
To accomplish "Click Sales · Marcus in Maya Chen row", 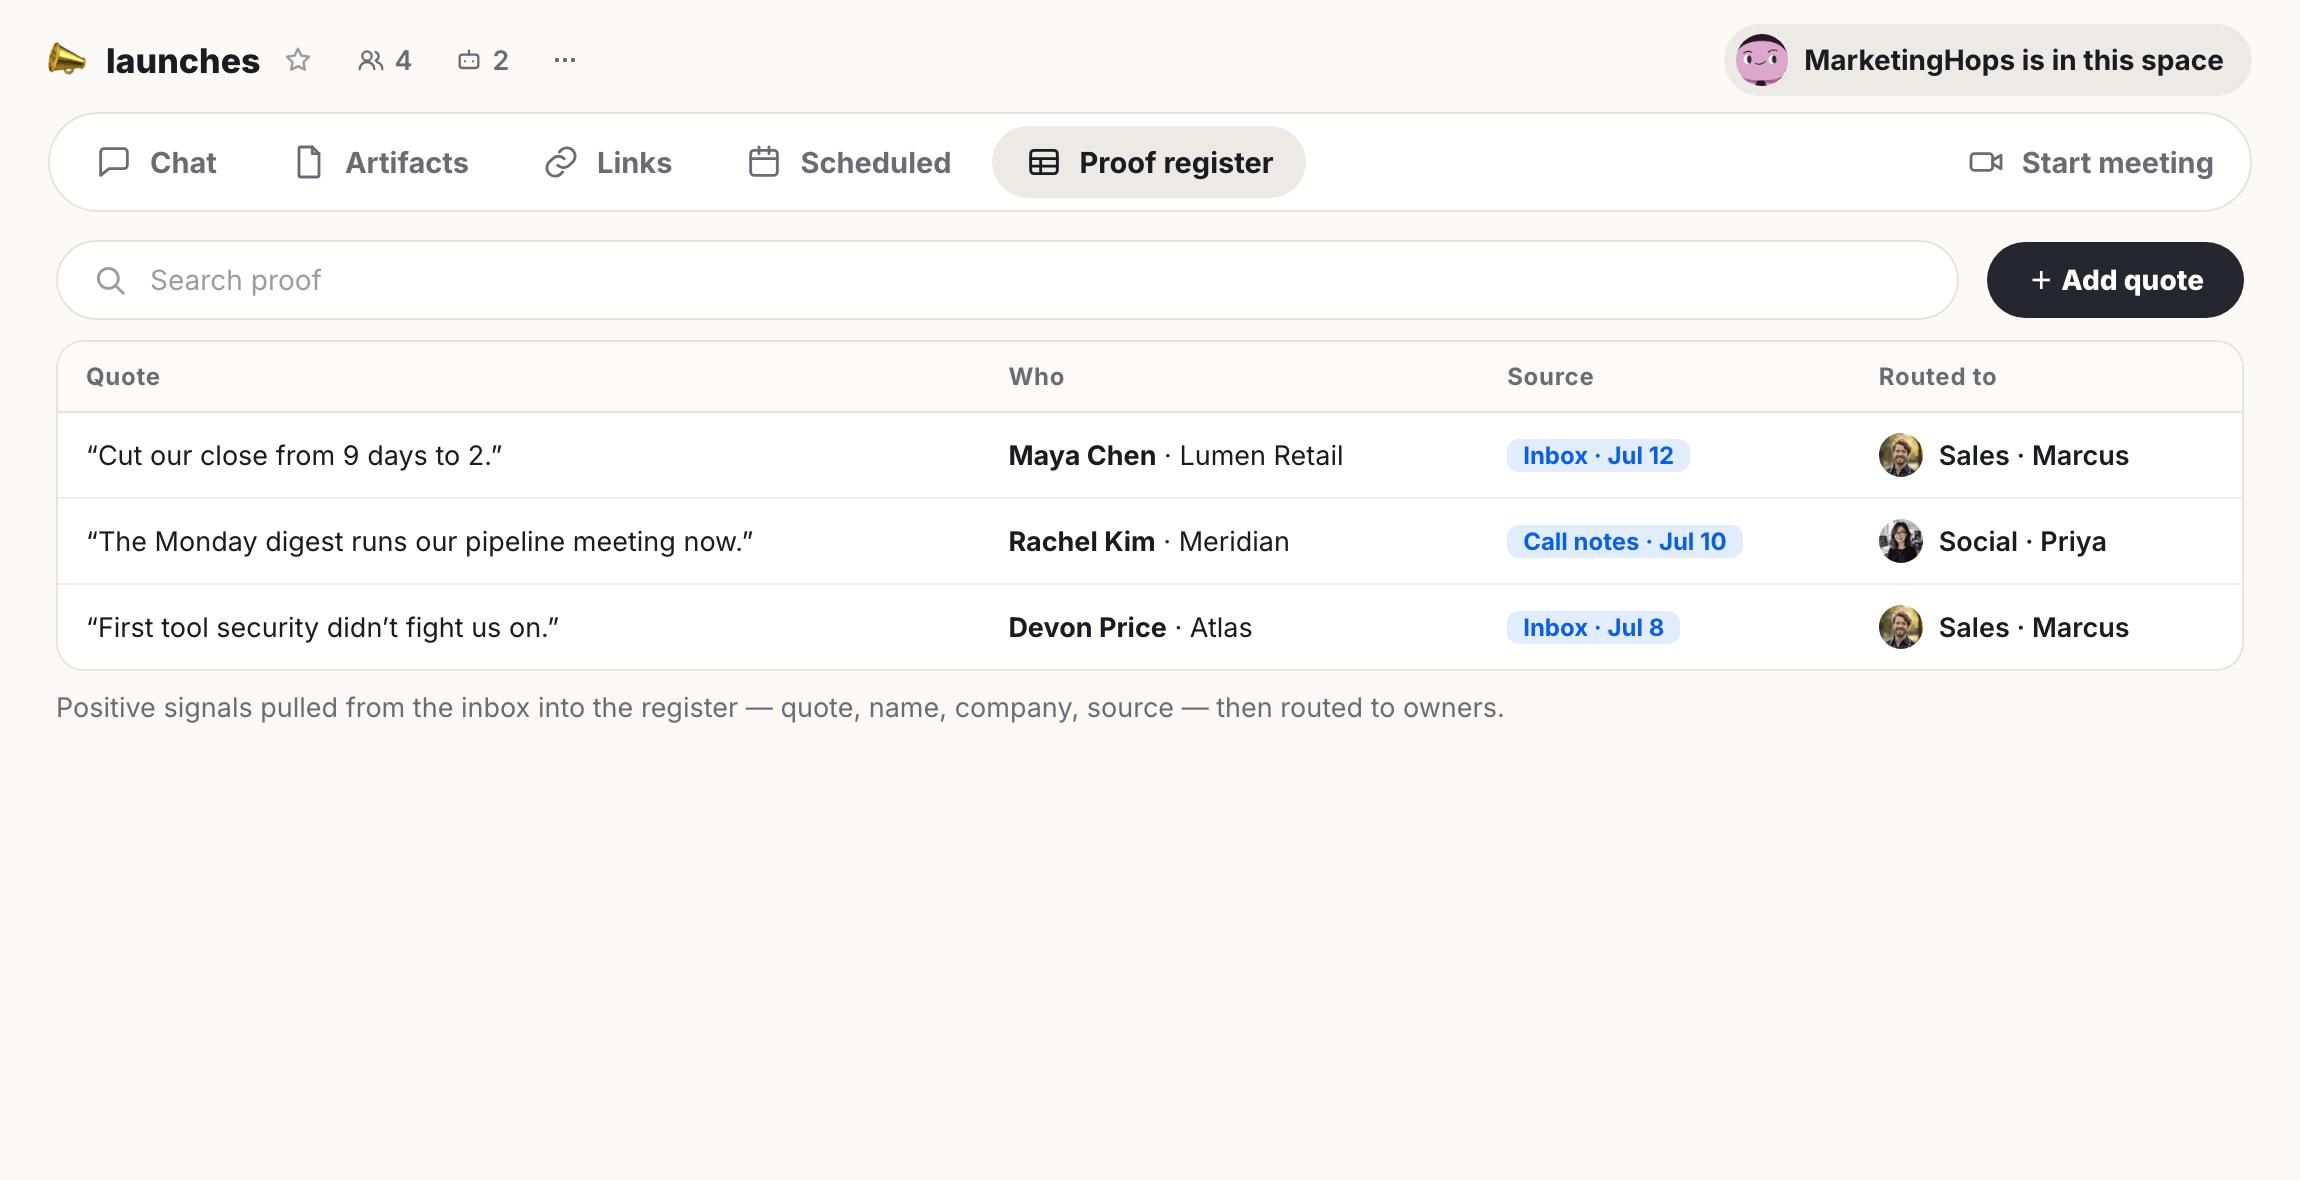I will [x=2033, y=455].
